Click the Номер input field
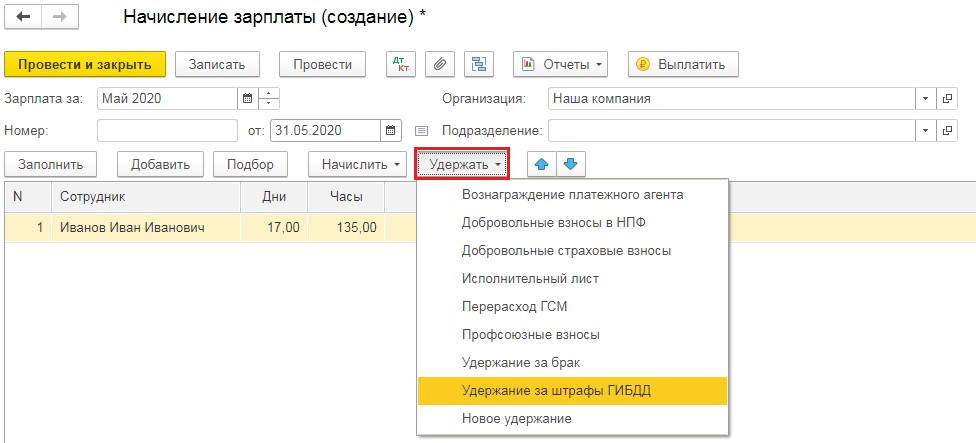Image resolution: width=976 pixels, height=443 pixels. pyautogui.click(x=166, y=130)
